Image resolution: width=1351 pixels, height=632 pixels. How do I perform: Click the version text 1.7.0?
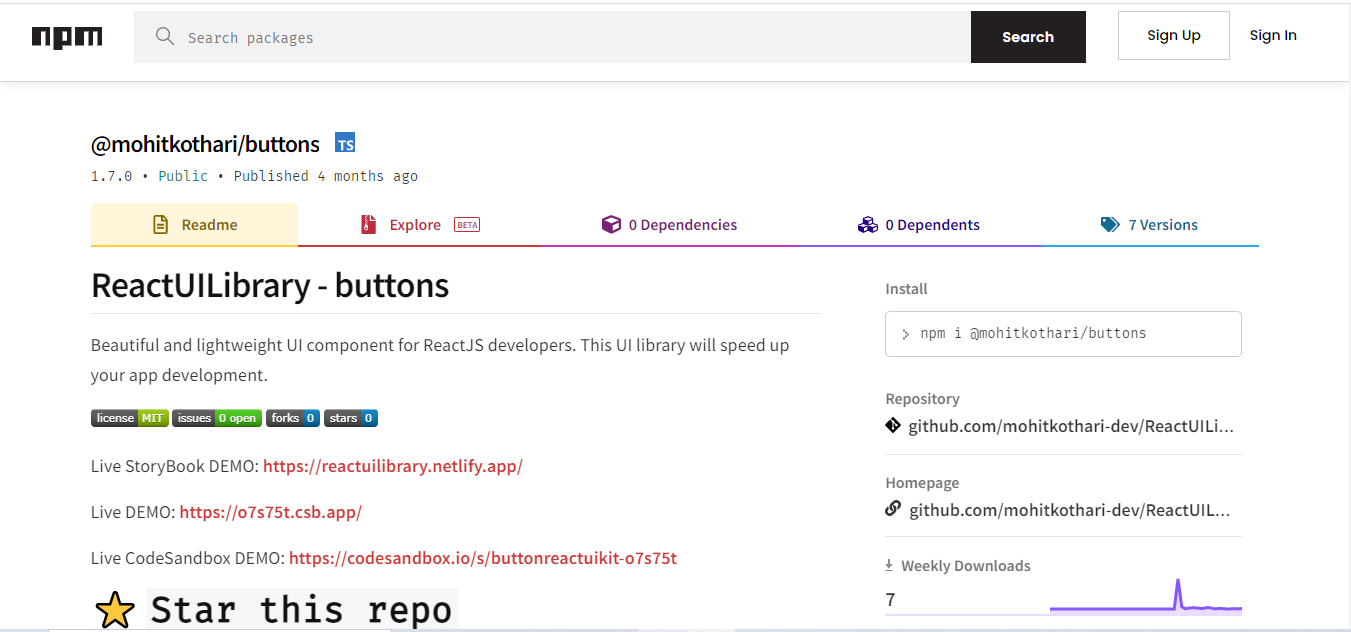(x=112, y=176)
